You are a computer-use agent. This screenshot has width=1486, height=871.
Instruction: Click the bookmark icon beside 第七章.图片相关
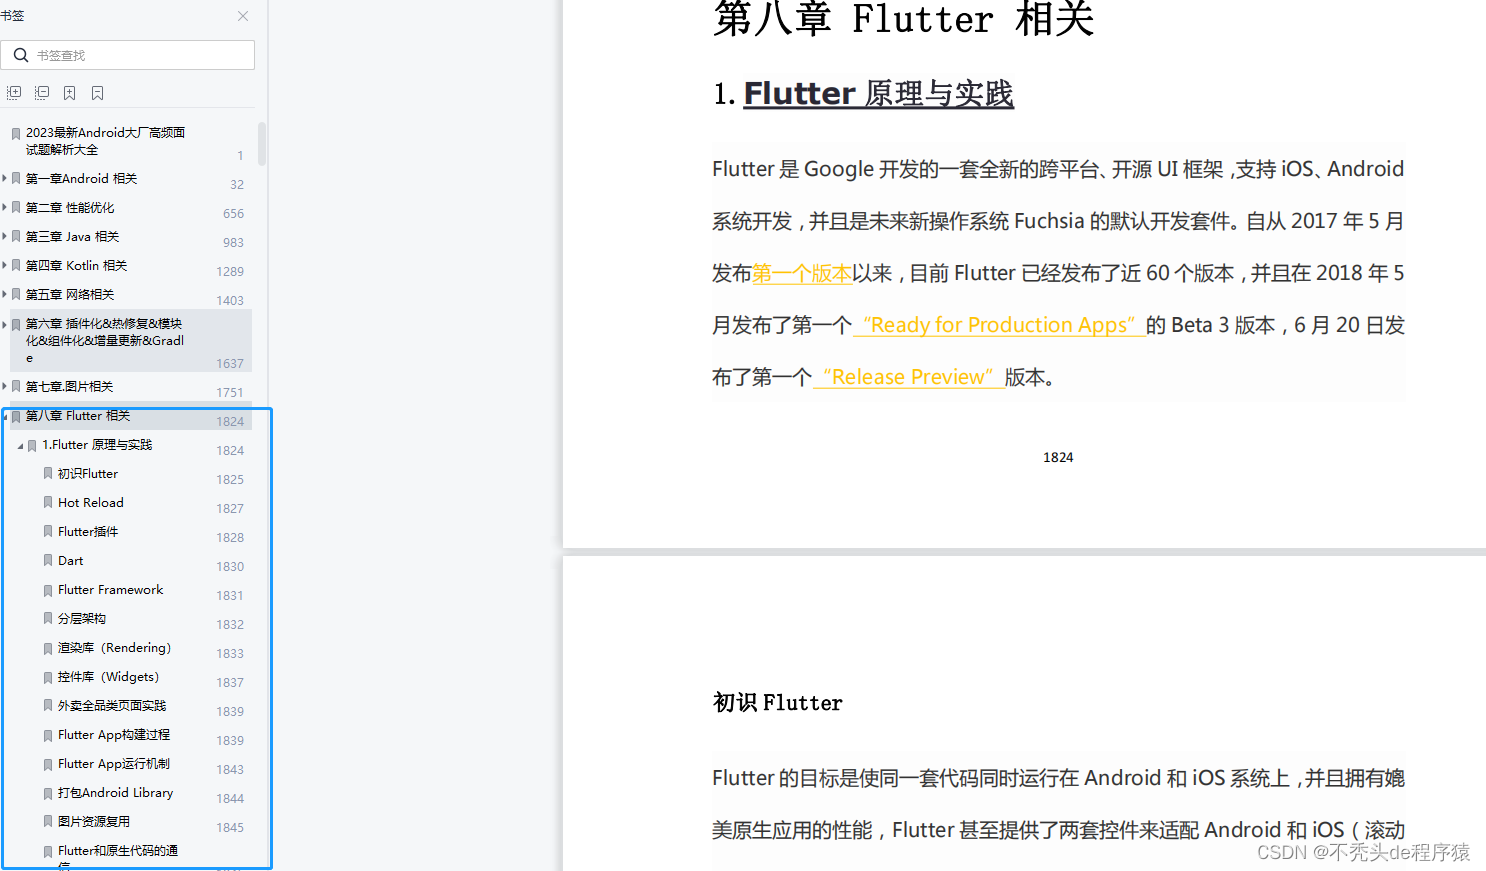16,386
